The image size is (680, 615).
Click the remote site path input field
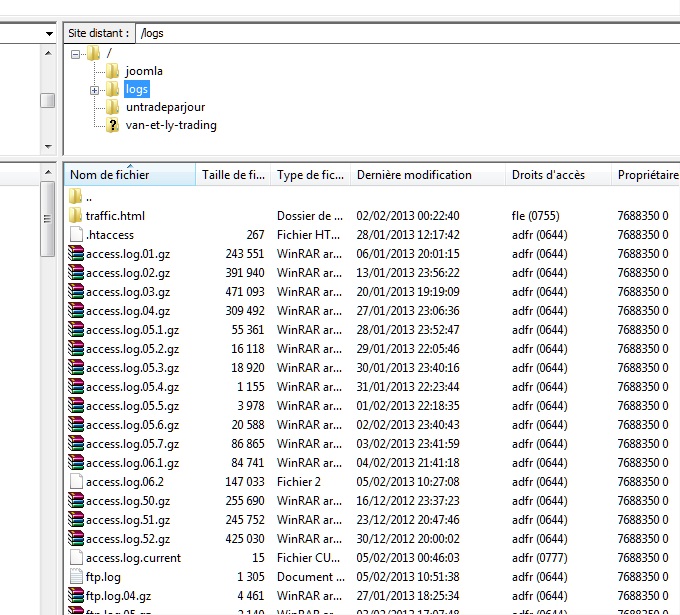click(400, 33)
